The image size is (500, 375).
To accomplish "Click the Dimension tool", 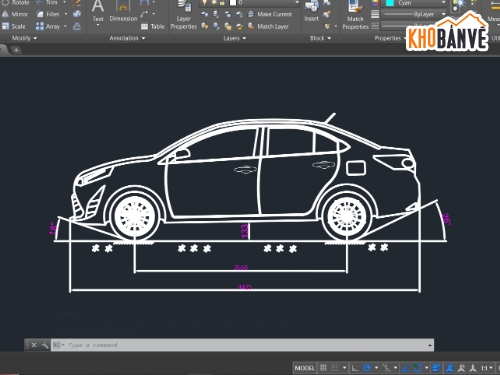I will (x=123, y=11).
